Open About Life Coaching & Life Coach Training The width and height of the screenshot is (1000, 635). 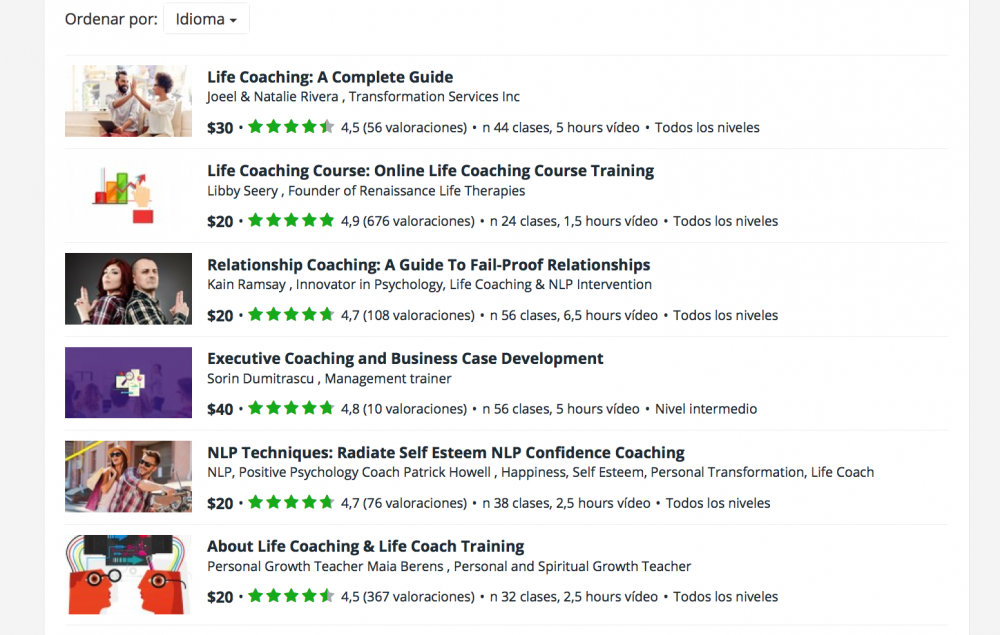point(365,546)
